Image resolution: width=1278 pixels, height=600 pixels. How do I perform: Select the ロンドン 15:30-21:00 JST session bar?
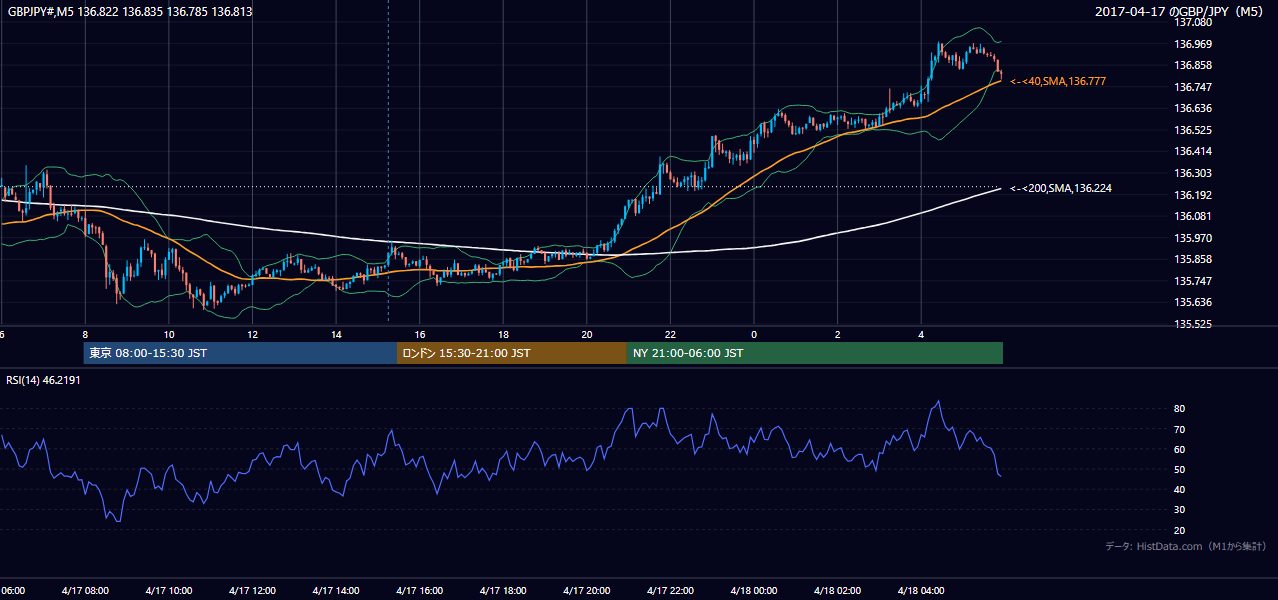coord(512,353)
